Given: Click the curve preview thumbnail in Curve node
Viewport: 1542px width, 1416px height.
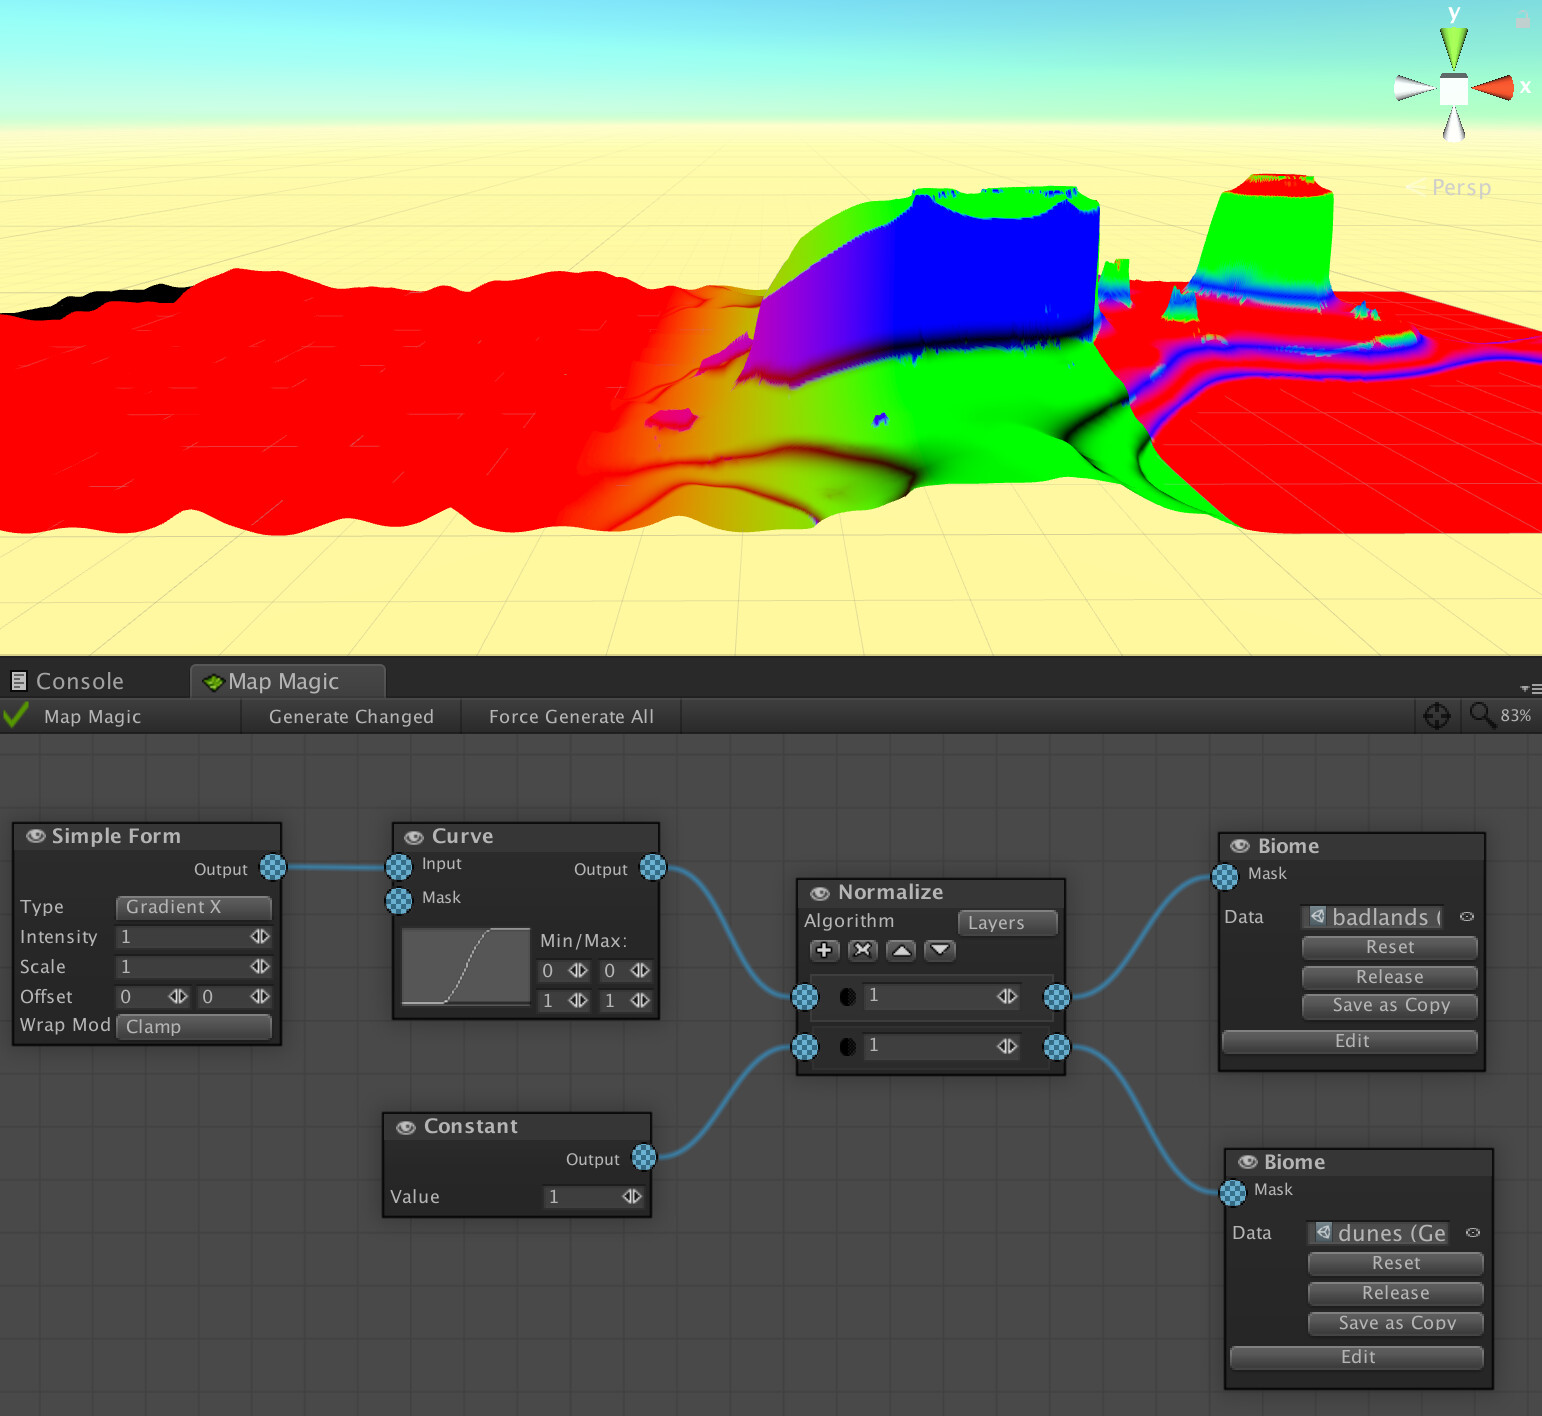Looking at the screenshot, I should click(464, 967).
